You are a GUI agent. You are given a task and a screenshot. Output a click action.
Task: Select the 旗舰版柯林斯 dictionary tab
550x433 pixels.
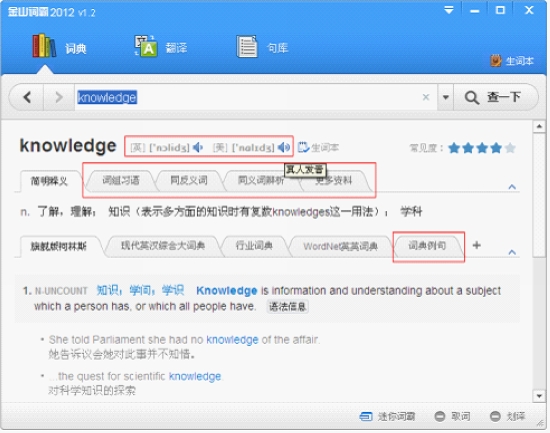click(58, 246)
